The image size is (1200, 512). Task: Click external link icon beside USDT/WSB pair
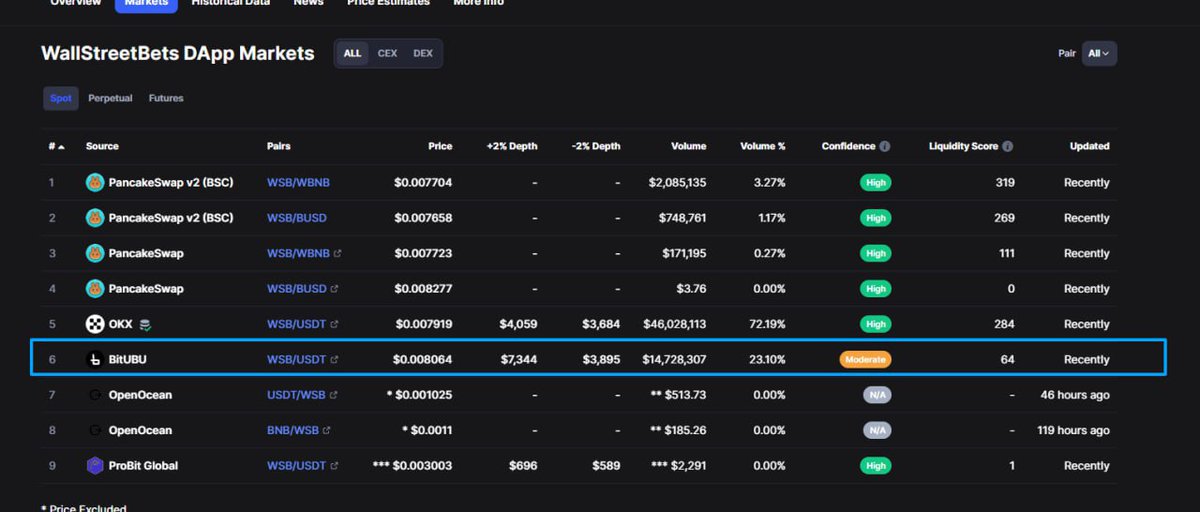pyautogui.click(x=334, y=395)
